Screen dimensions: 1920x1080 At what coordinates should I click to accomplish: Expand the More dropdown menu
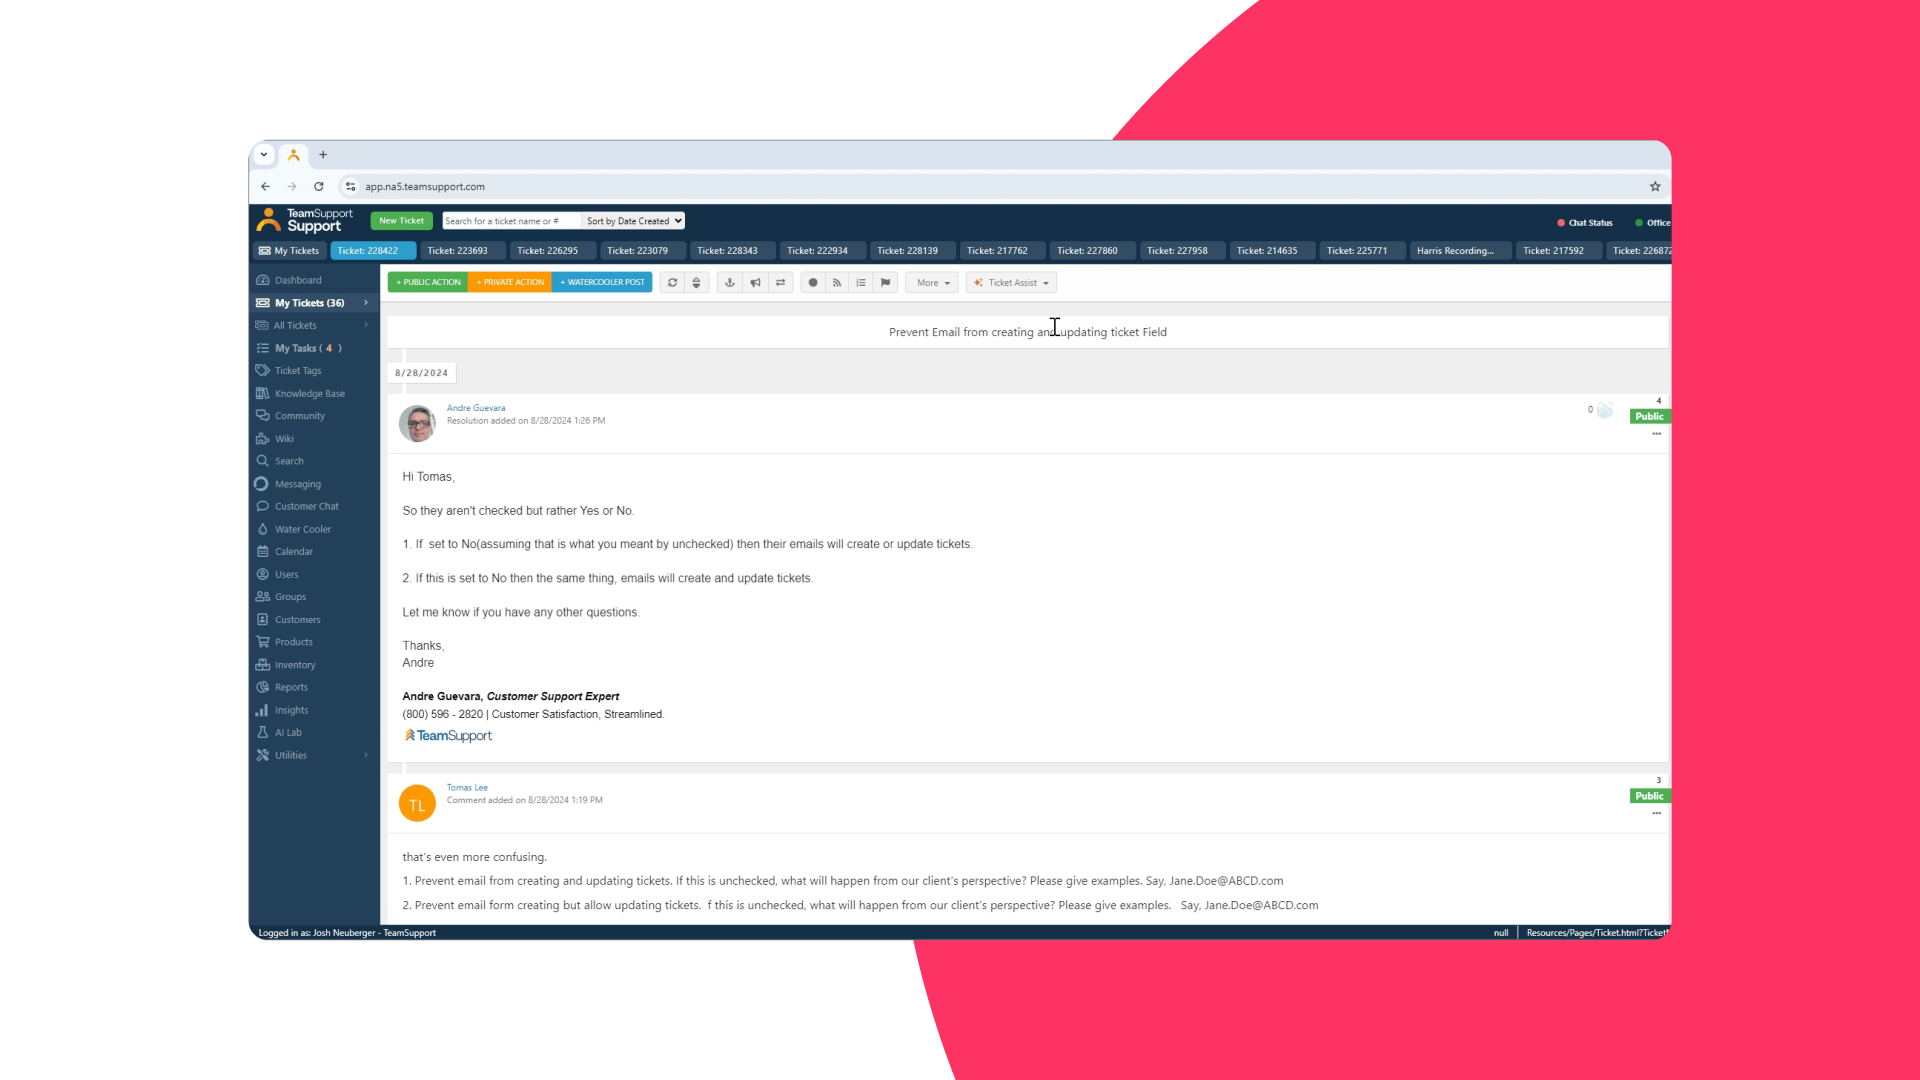click(x=931, y=281)
